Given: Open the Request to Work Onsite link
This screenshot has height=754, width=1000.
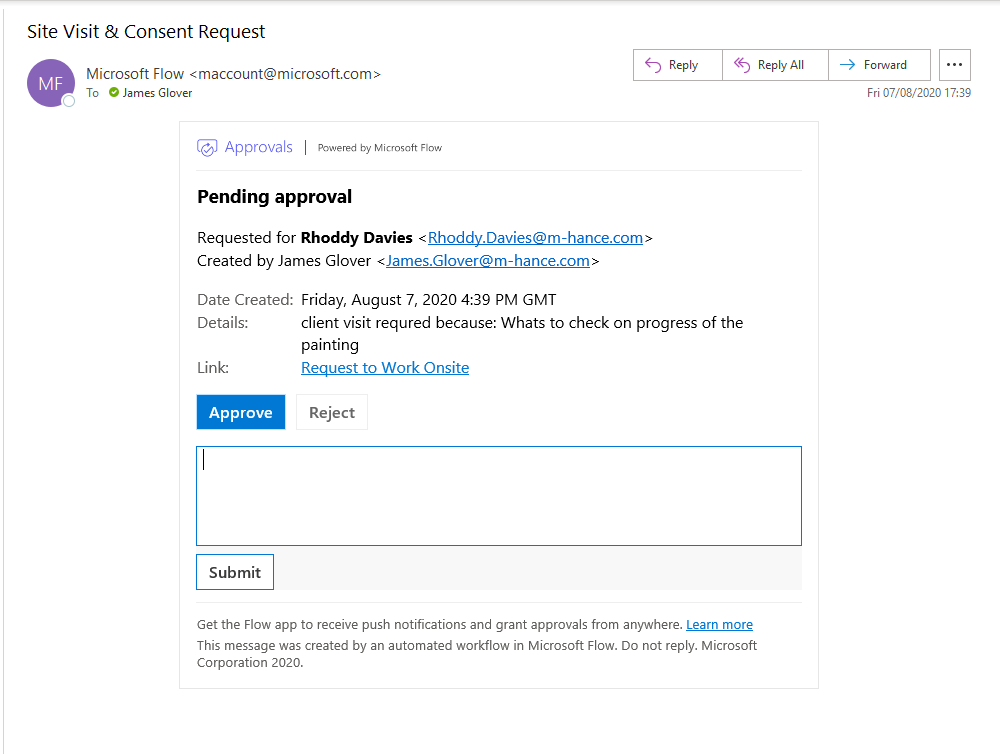Looking at the screenshot, I should 385,368.
